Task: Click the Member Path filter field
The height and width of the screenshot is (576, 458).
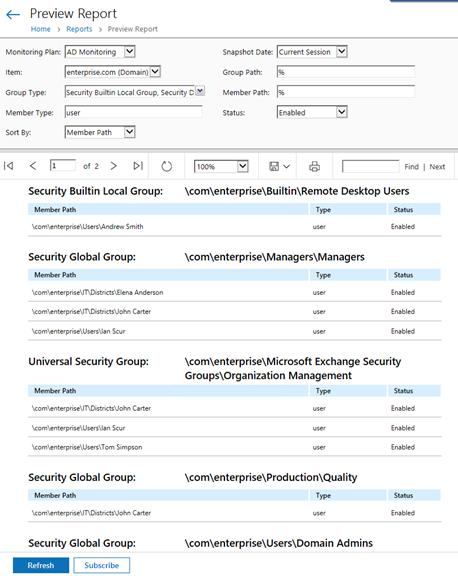Action: (346, 92)
